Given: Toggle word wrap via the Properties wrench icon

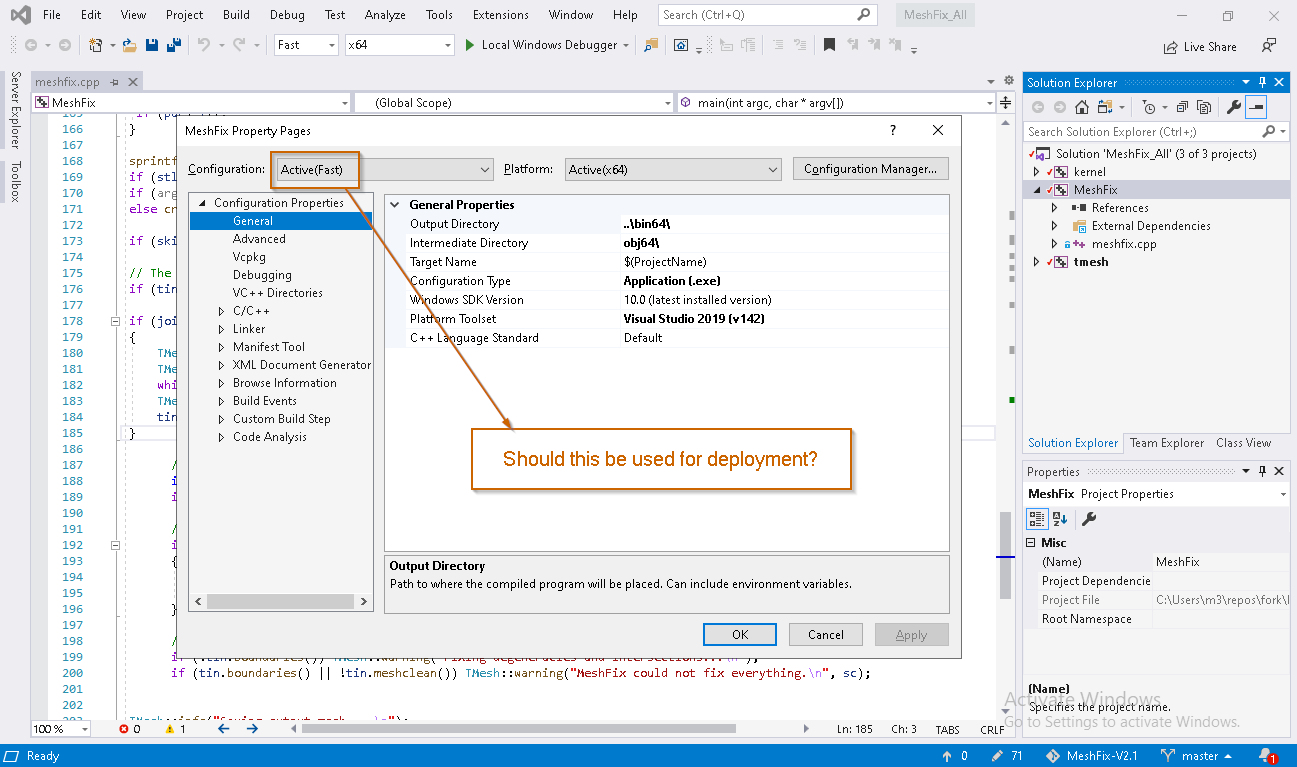Looking at the screenshot, I should [1088, 518].
